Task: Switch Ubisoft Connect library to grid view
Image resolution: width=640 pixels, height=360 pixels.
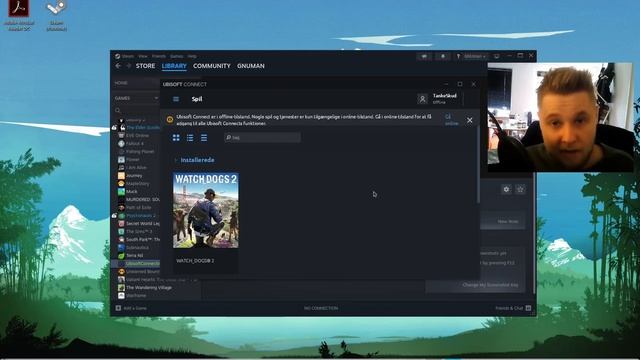Action: coord(176,138)
